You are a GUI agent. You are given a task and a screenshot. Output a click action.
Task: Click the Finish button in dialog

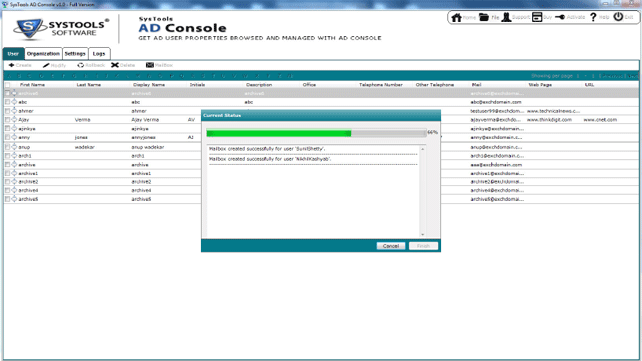click(423, 246)
